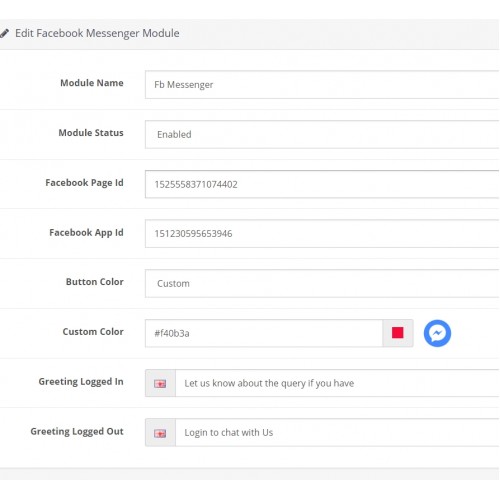Click the Edit Facebook Messenger Module heading
Image resolution: width=500 pixels, height=500 pixels.
[x=97, y=33]
